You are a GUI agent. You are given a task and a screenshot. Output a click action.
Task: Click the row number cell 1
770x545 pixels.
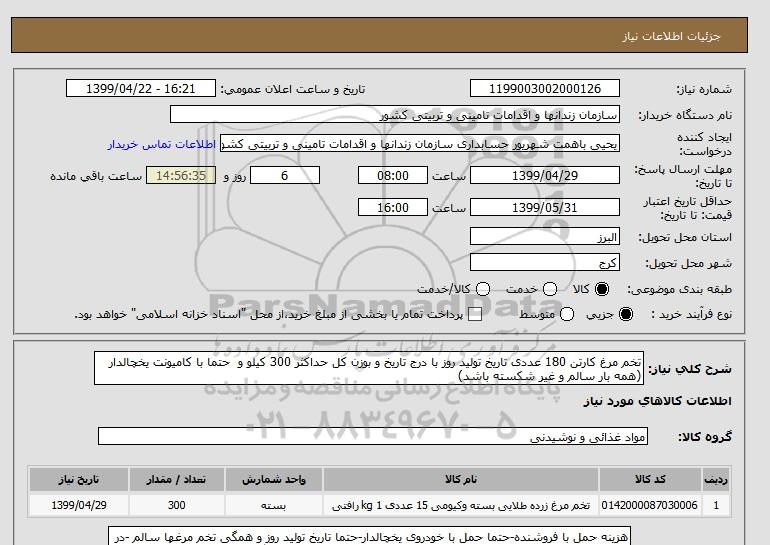pos(716,505)
